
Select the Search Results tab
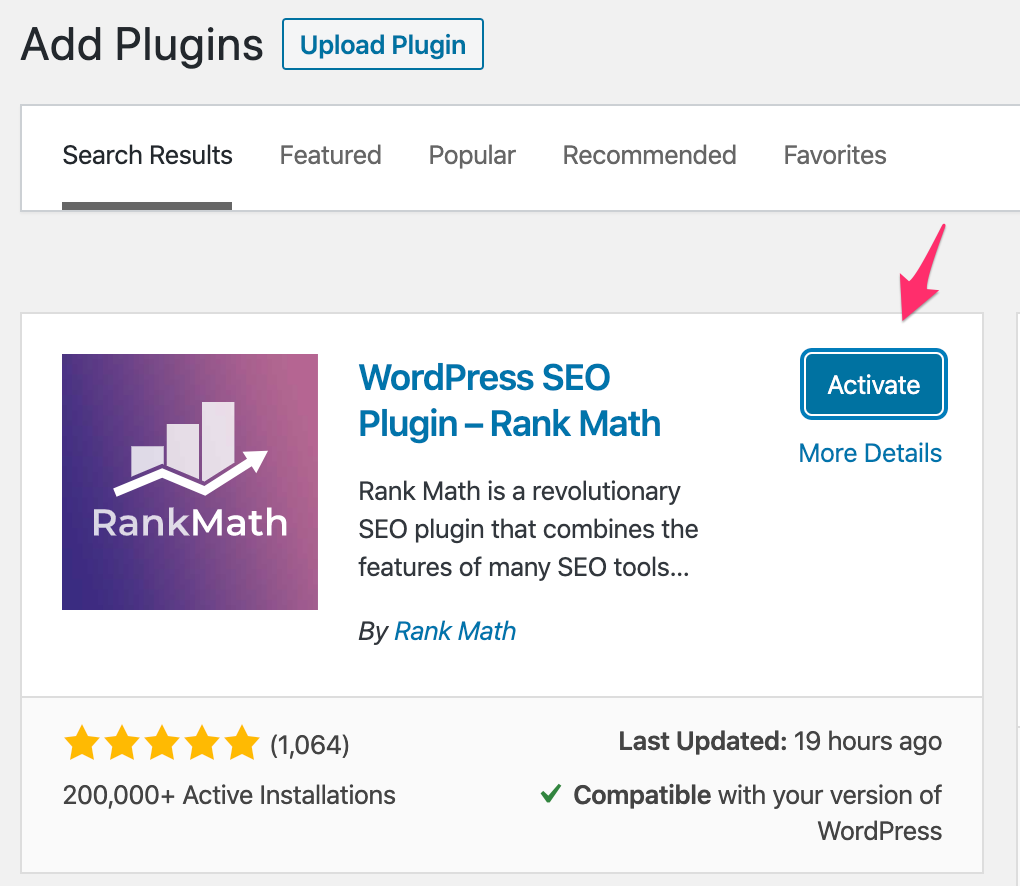click(147, 155)
